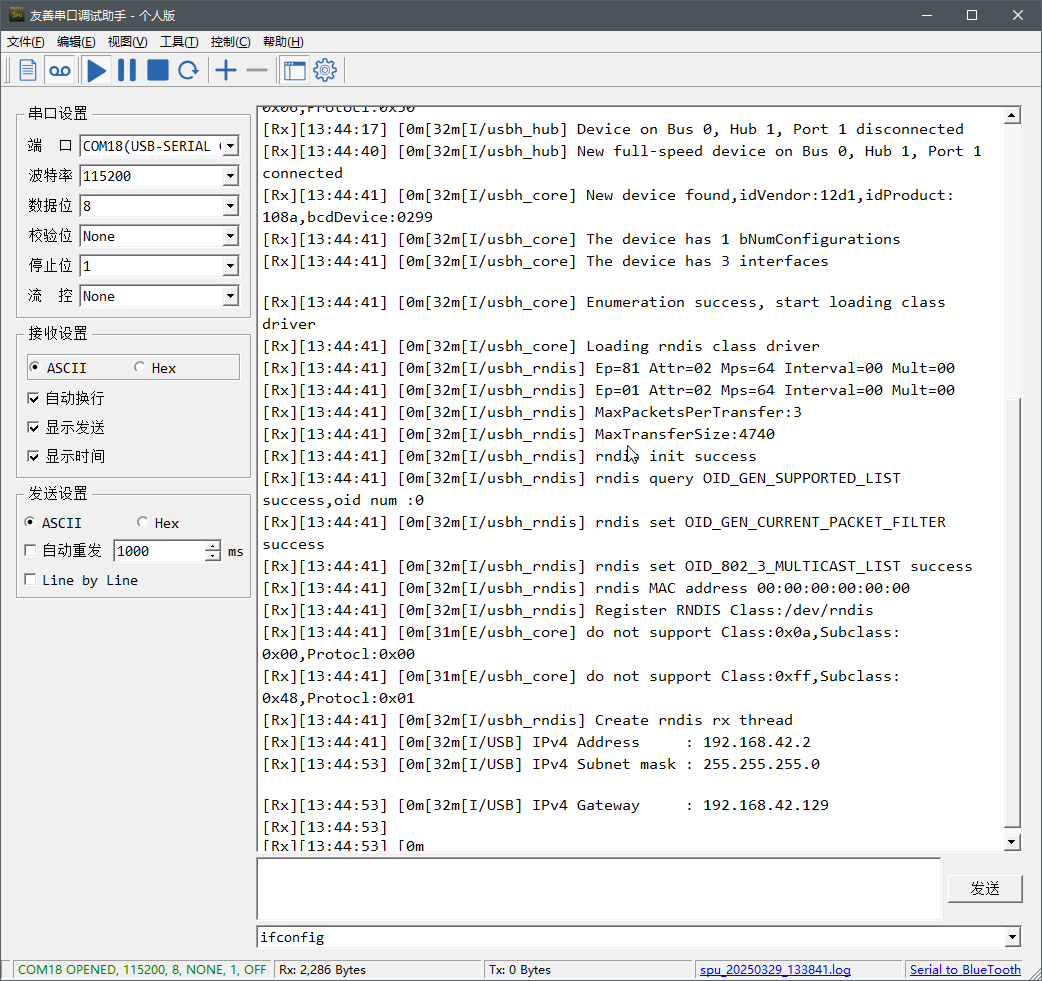Open the spu_20250329_133841.log link
Viewport: 1042px width, 981px height.
(776, 969)
